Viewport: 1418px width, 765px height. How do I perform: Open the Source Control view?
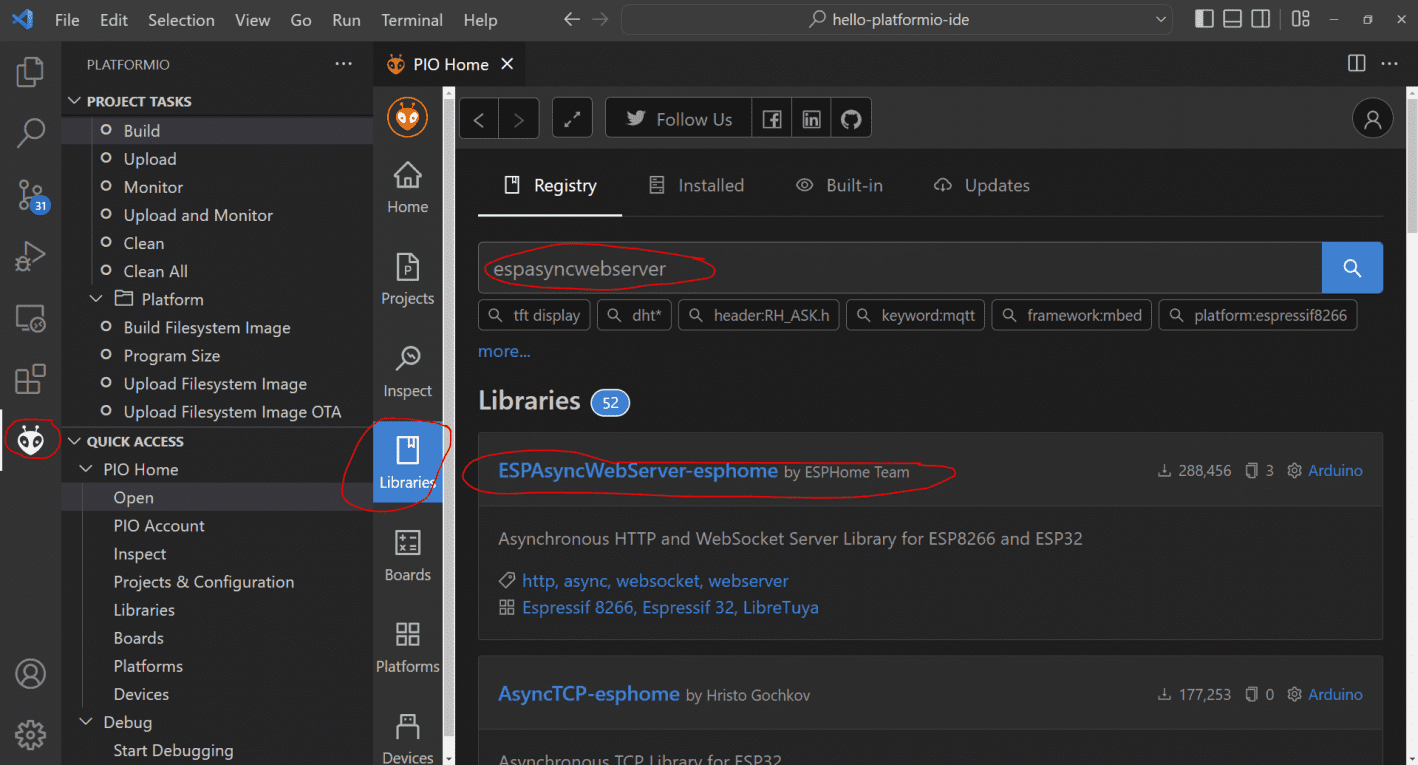click(30, 194)
